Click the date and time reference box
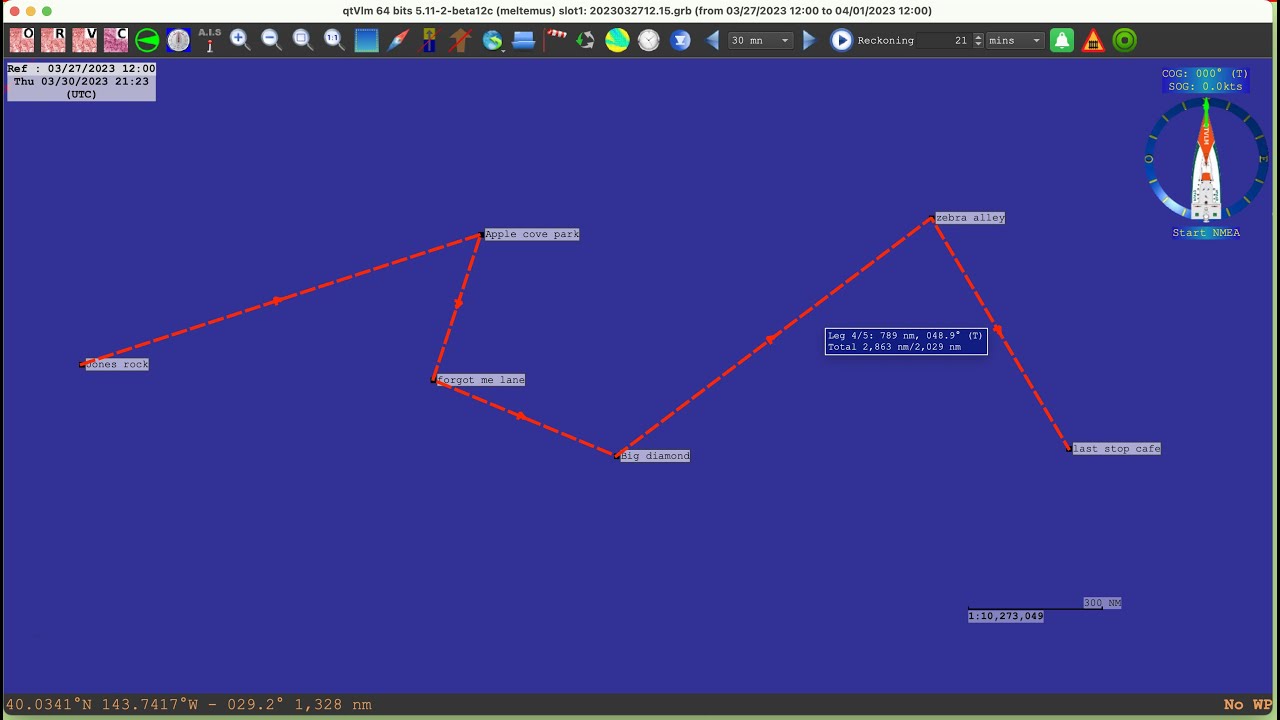 [81, 81]
